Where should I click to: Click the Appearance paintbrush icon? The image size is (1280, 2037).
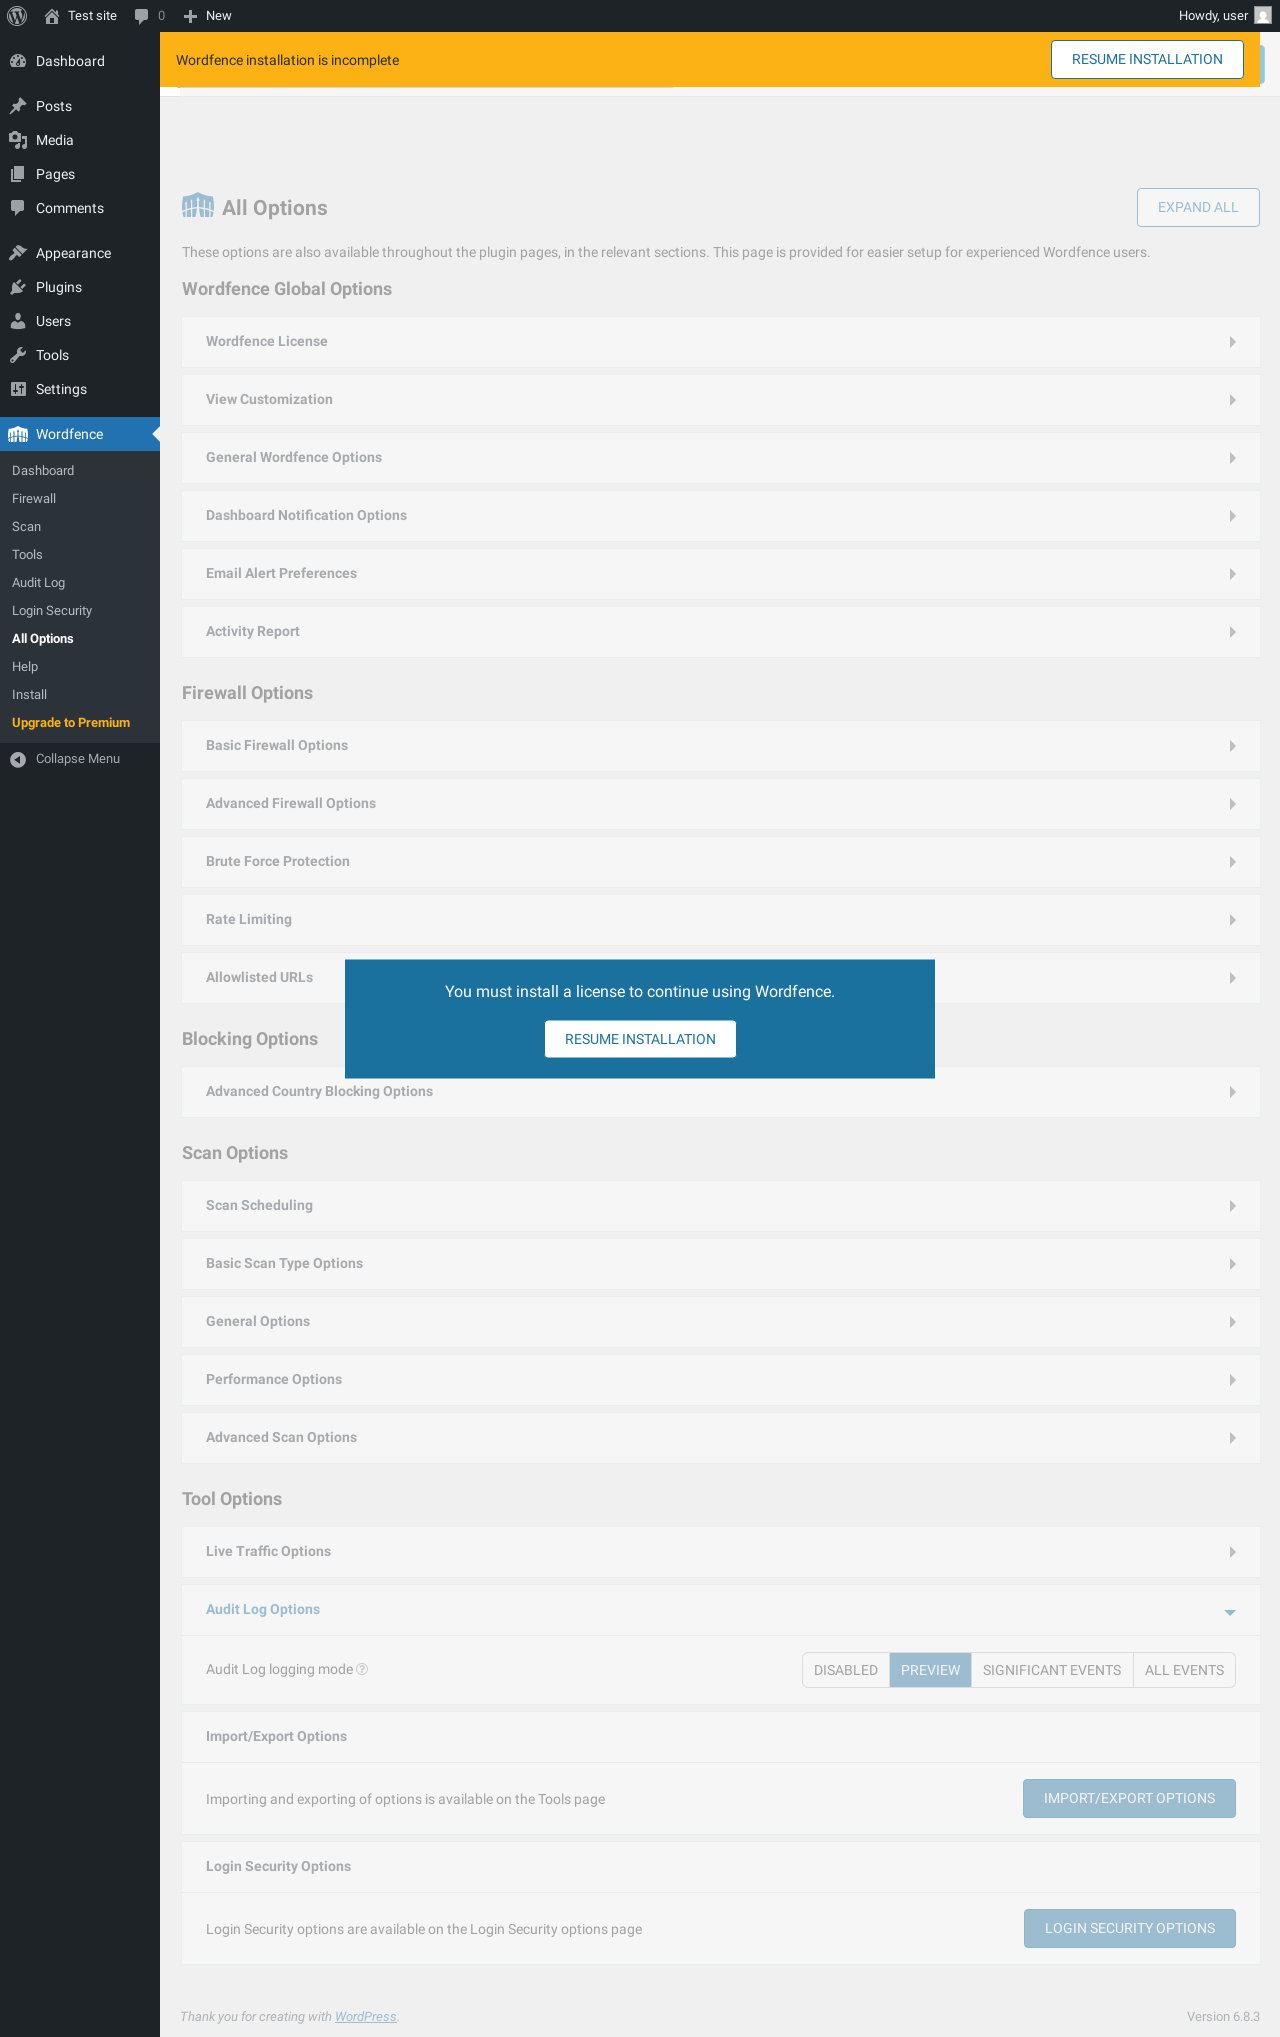[18, 253]
